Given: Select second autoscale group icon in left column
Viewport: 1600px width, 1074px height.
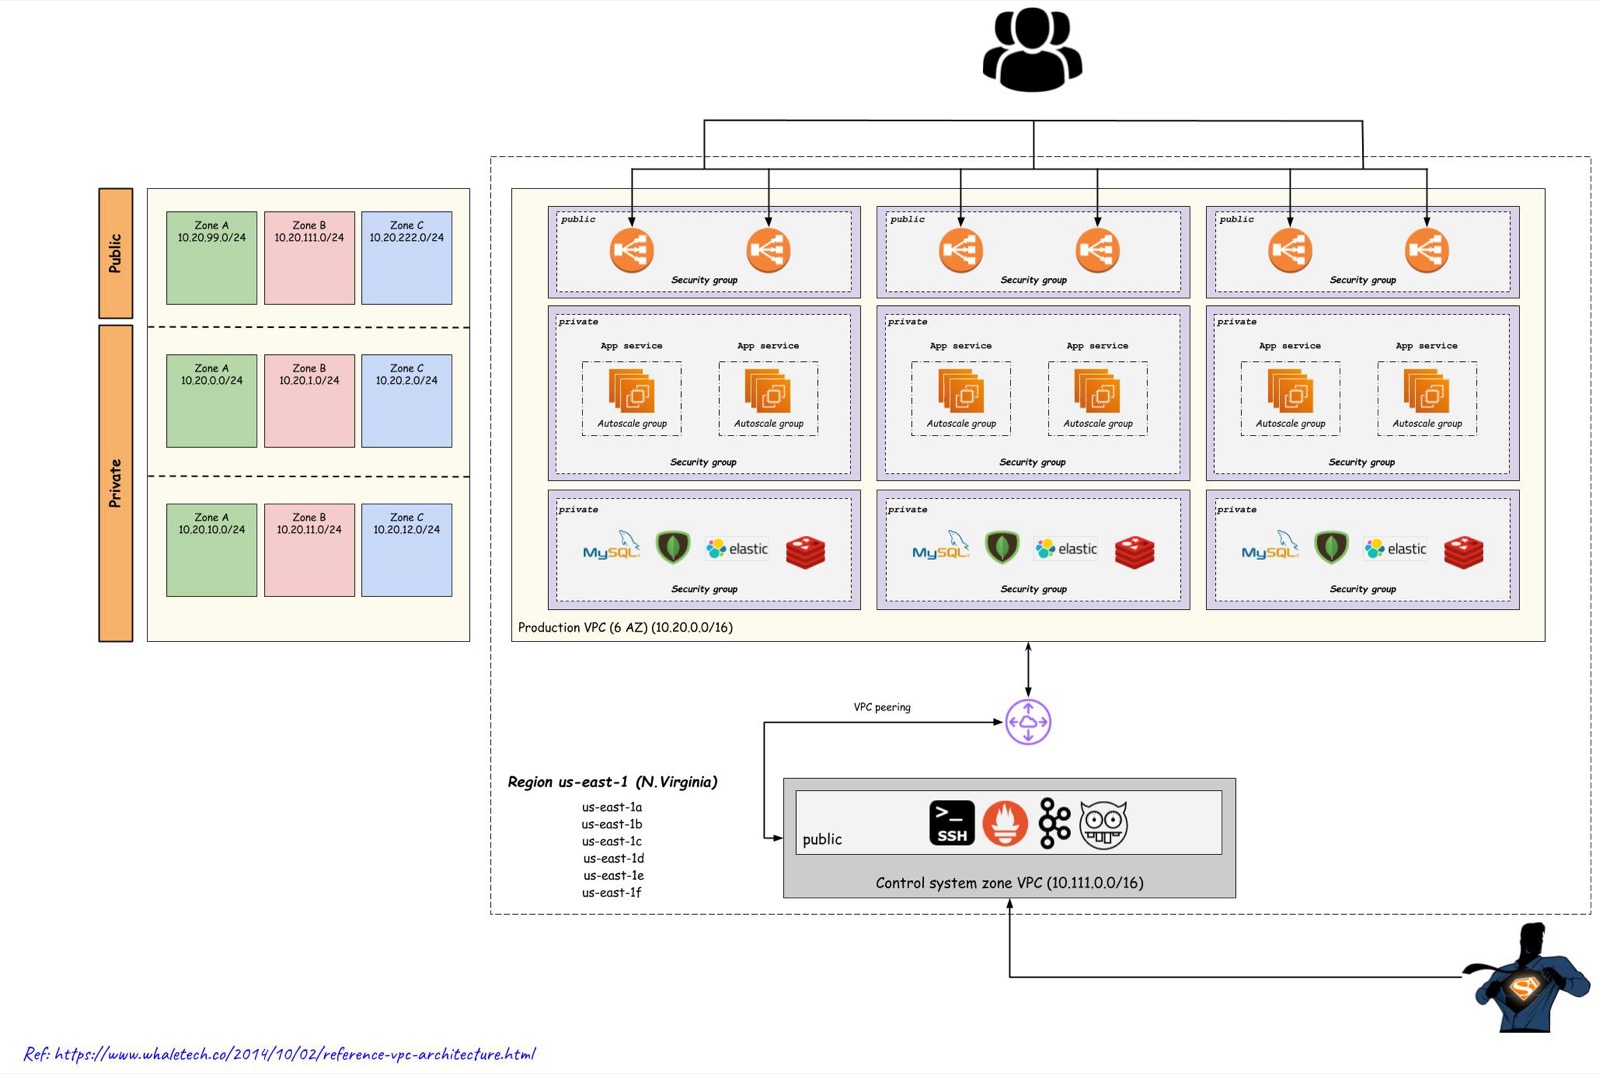Looking at the screenshot, I should [768, 391].
